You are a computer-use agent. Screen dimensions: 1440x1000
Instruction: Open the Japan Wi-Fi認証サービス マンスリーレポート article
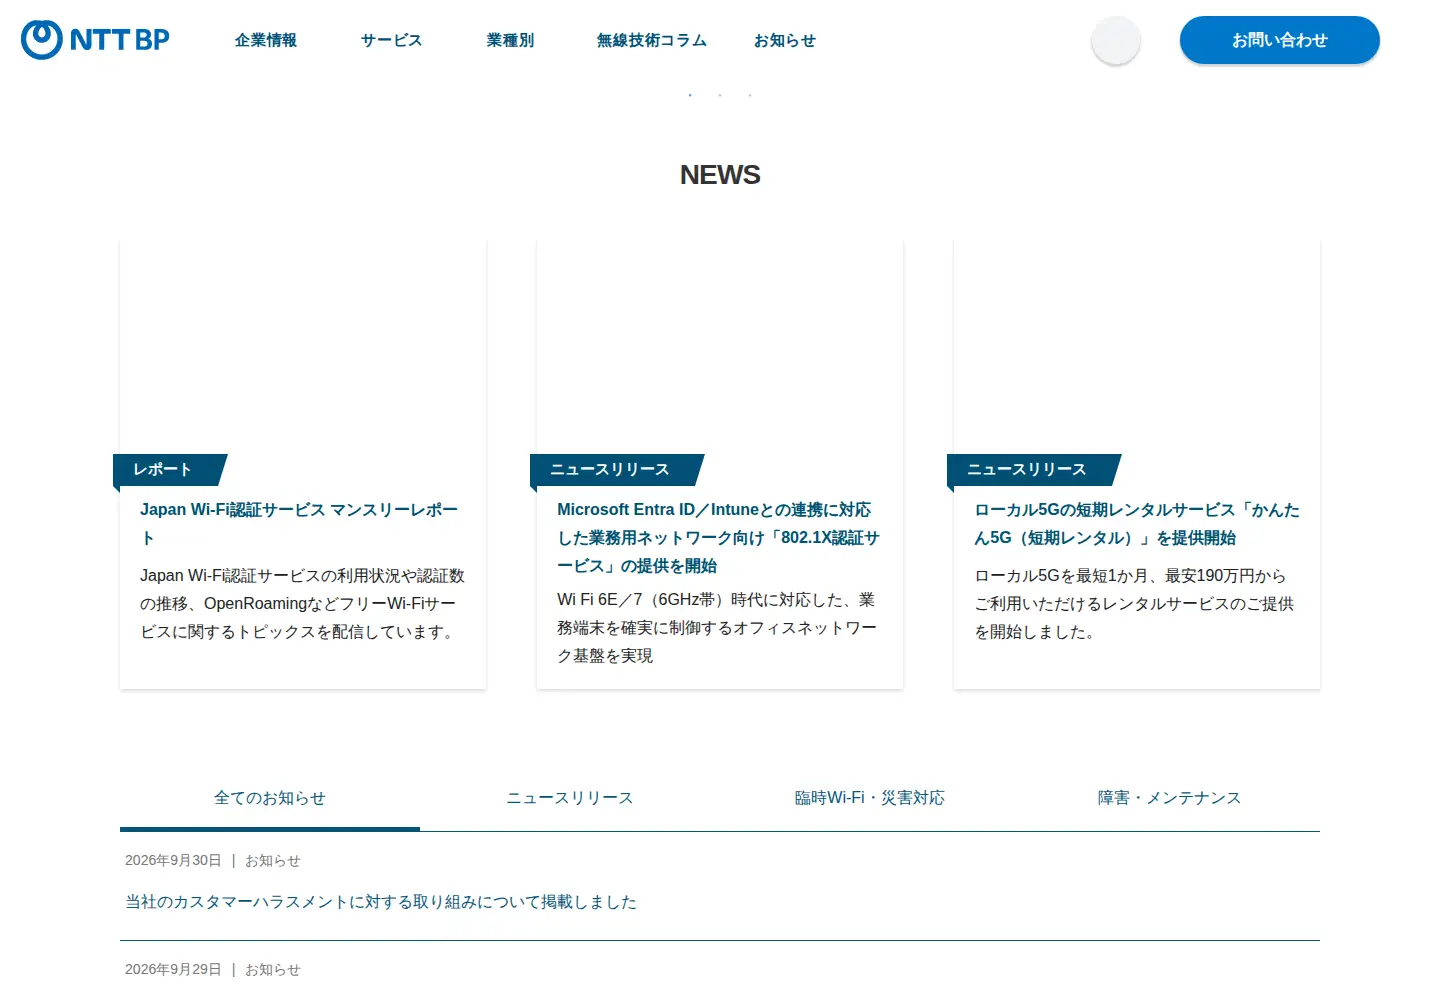299,523
